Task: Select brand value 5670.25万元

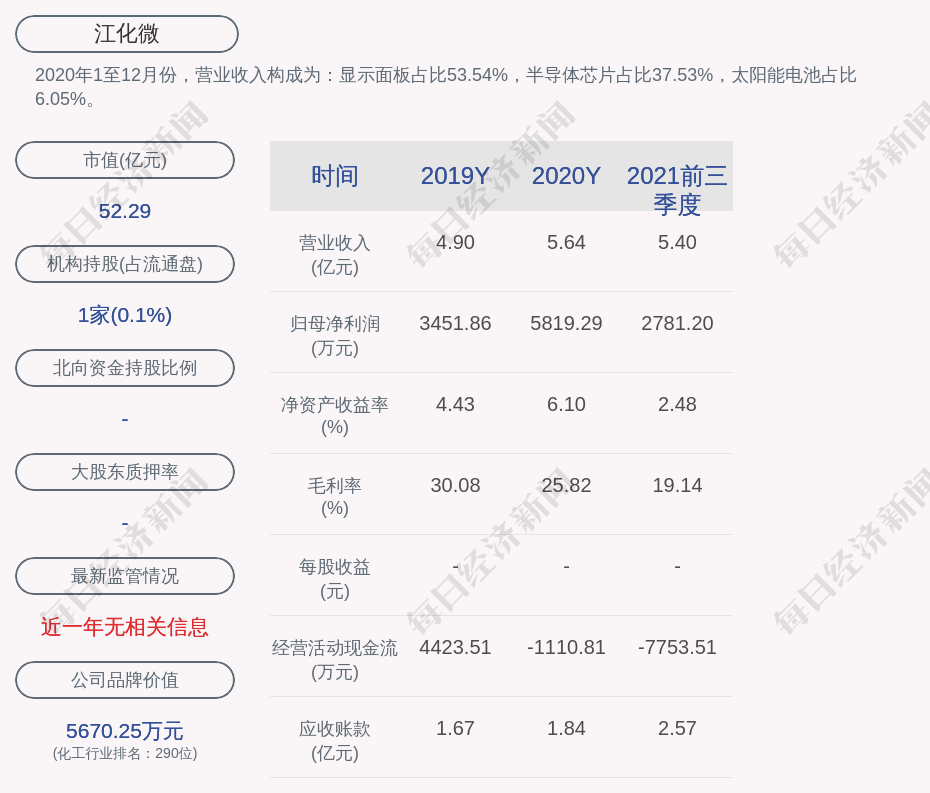Action: [125, 731]
